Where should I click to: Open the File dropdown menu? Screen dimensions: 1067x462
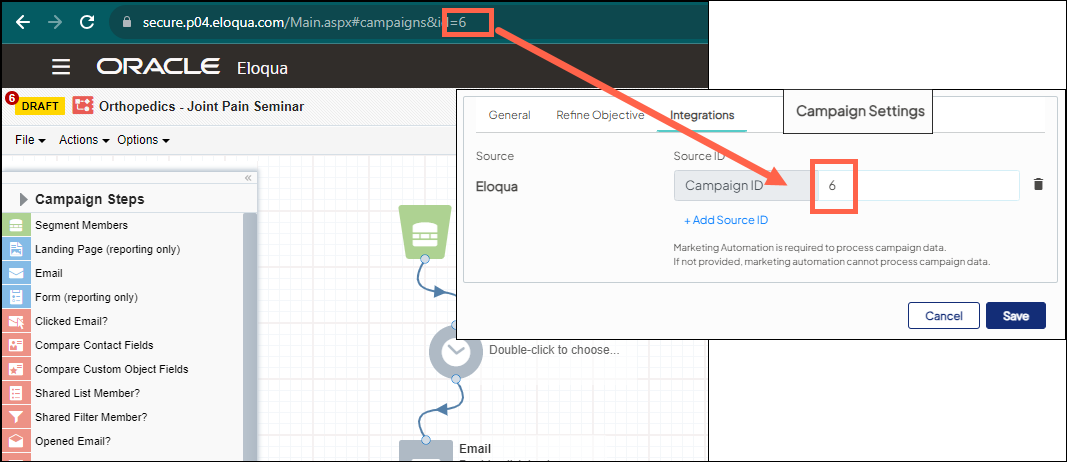coord(30,140)
